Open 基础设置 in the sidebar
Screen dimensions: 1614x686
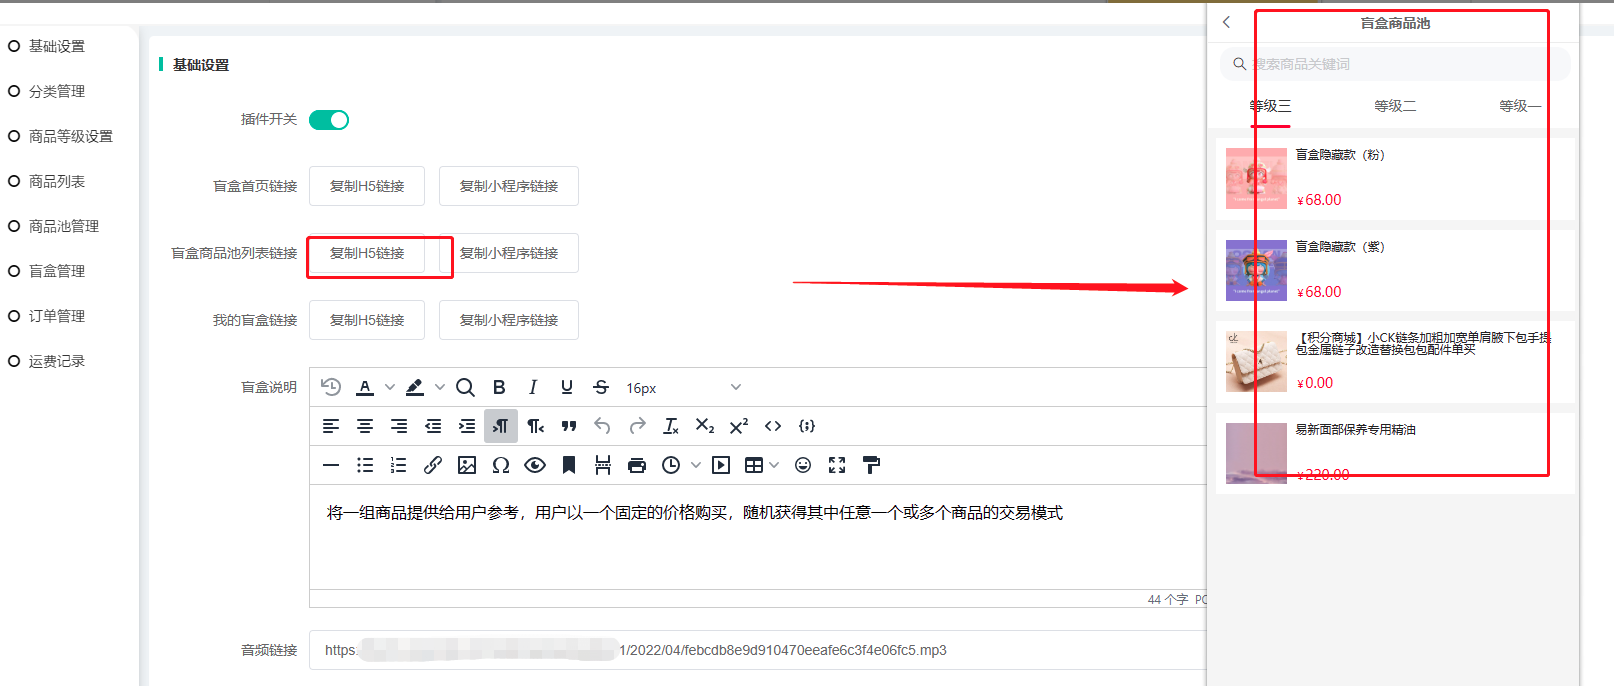(57, 46)
